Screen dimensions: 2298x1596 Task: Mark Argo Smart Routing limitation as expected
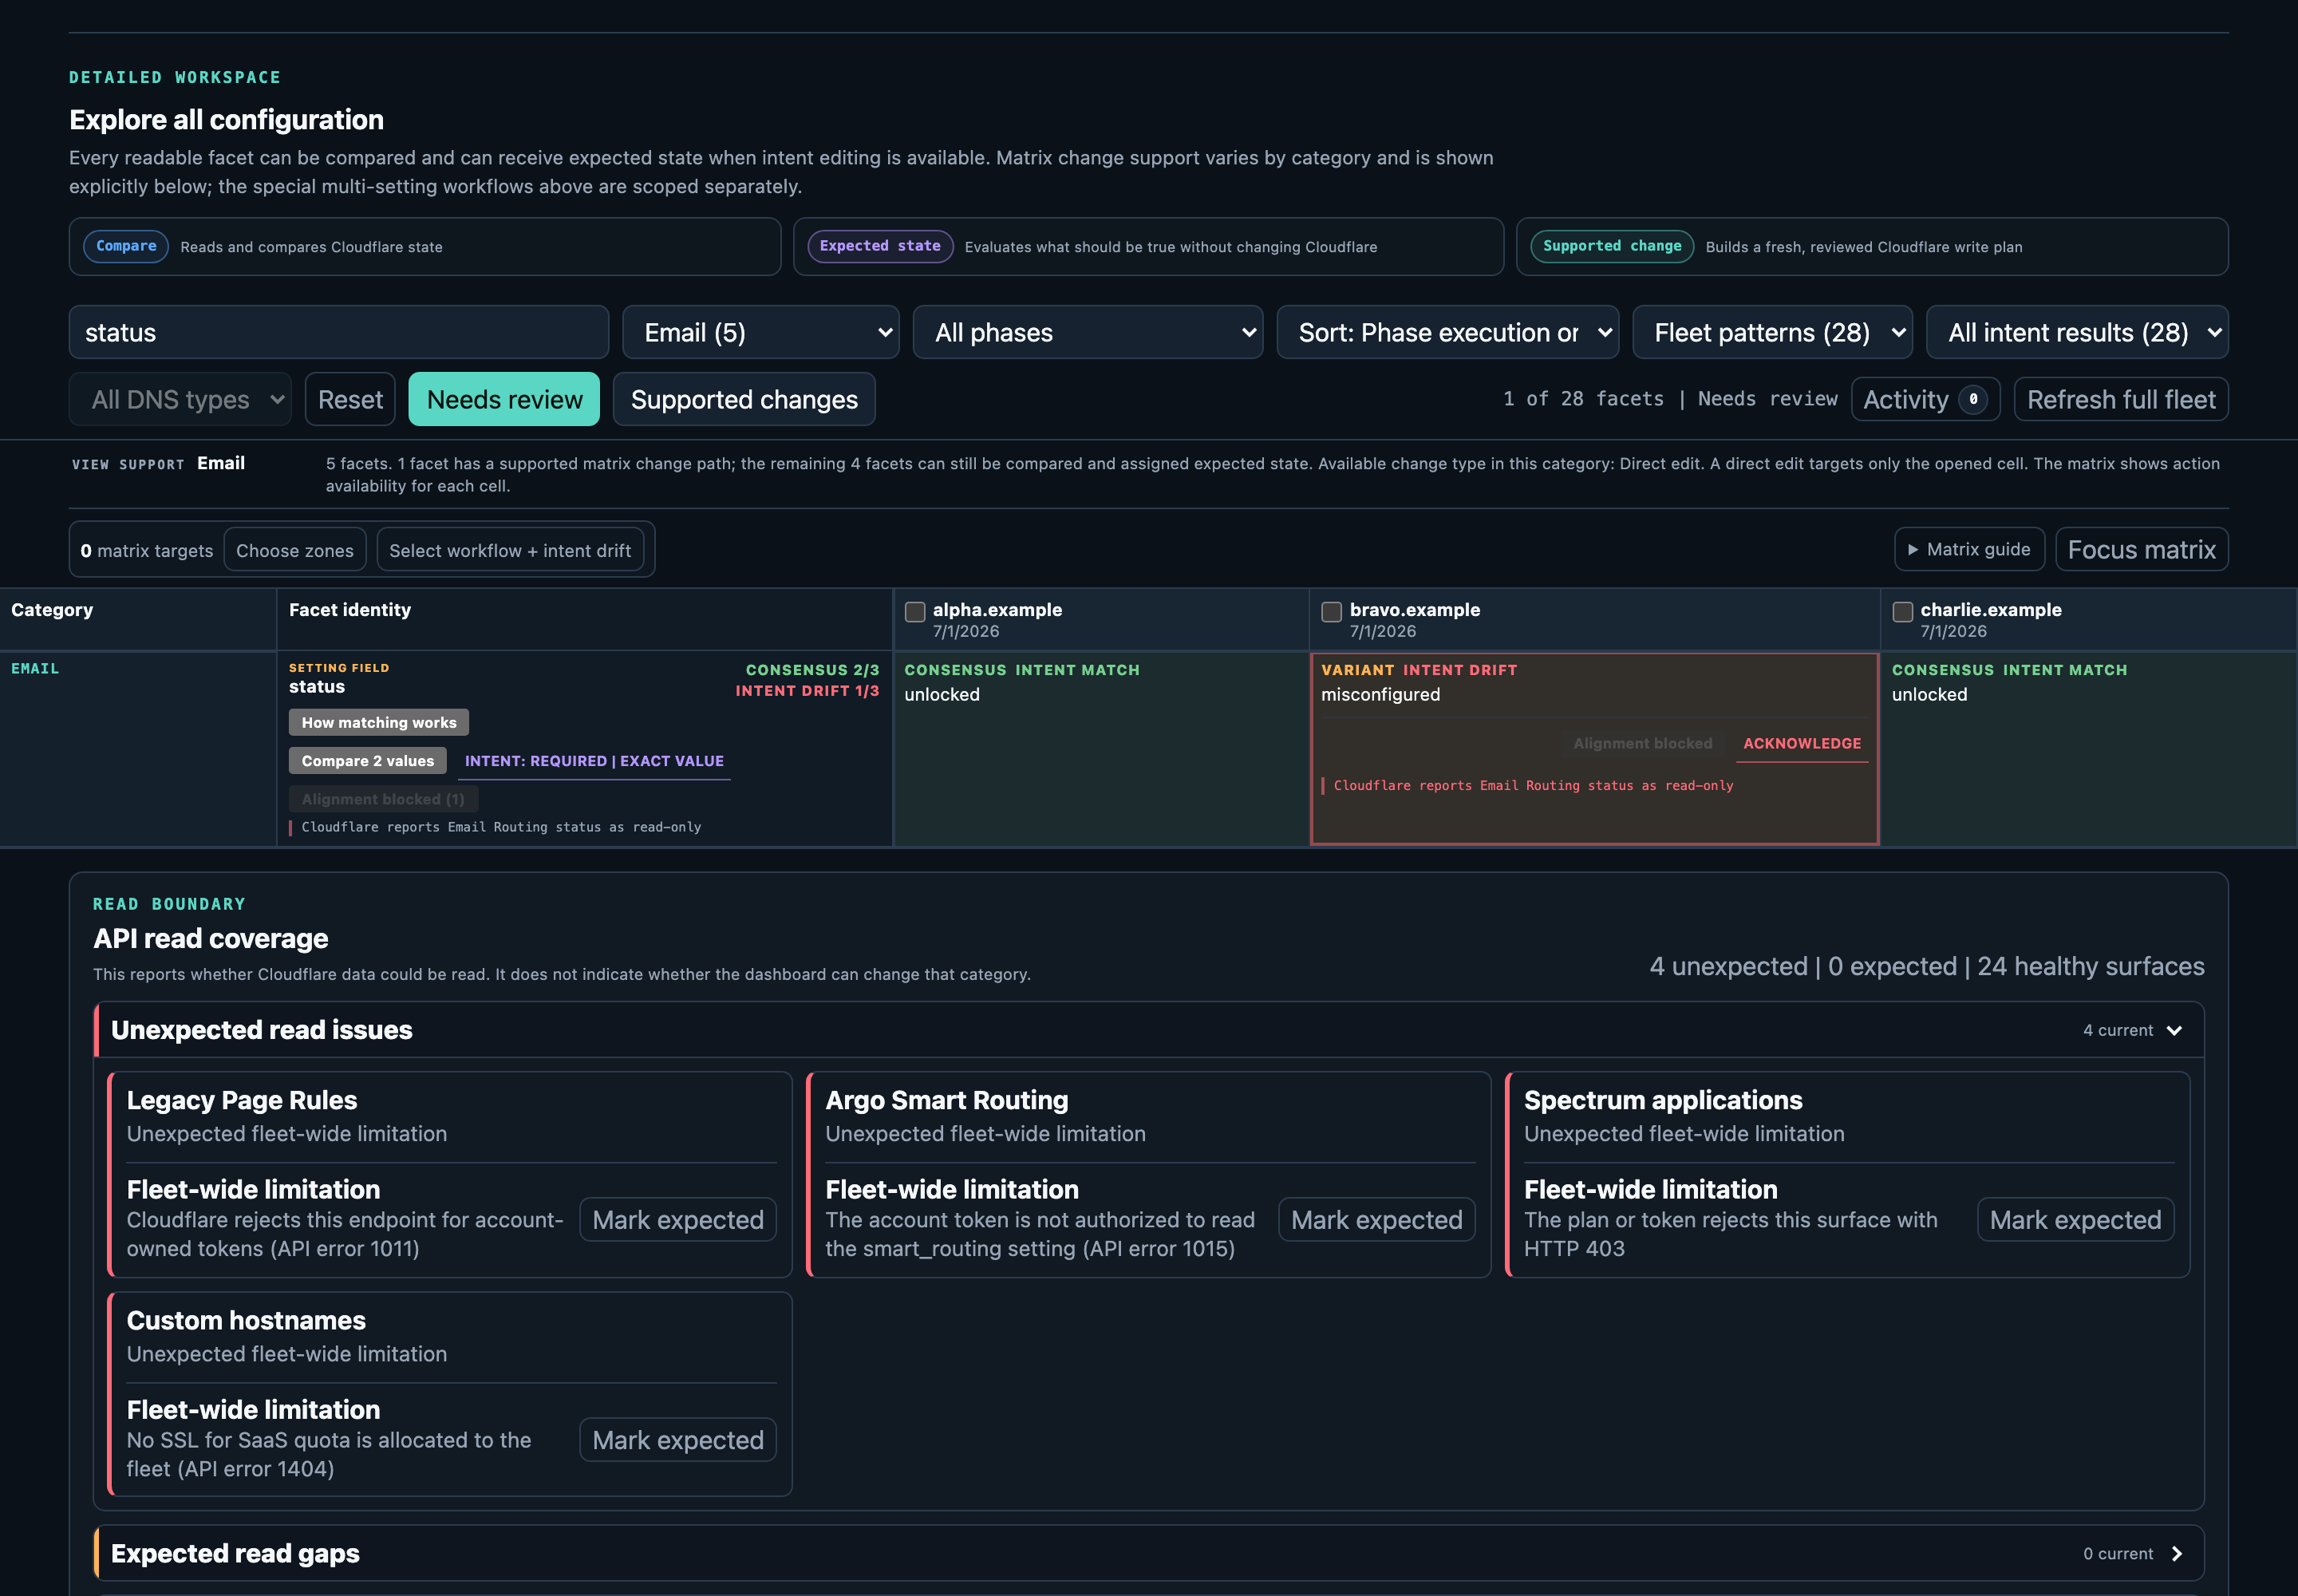(1376, 1219)
